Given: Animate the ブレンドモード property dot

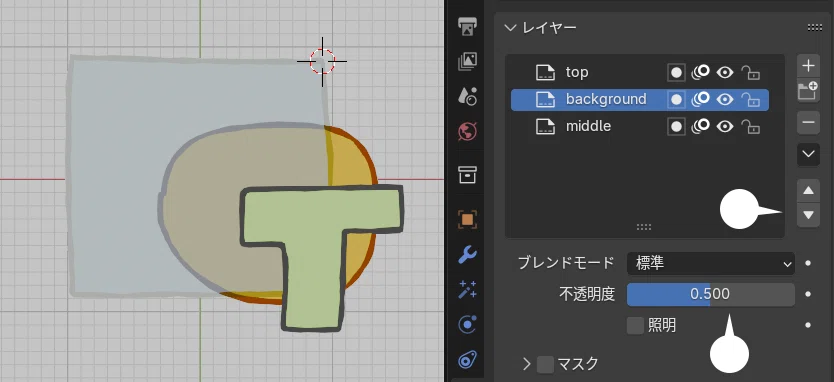Looking at the screenshot, I should (x=808, y=263).
